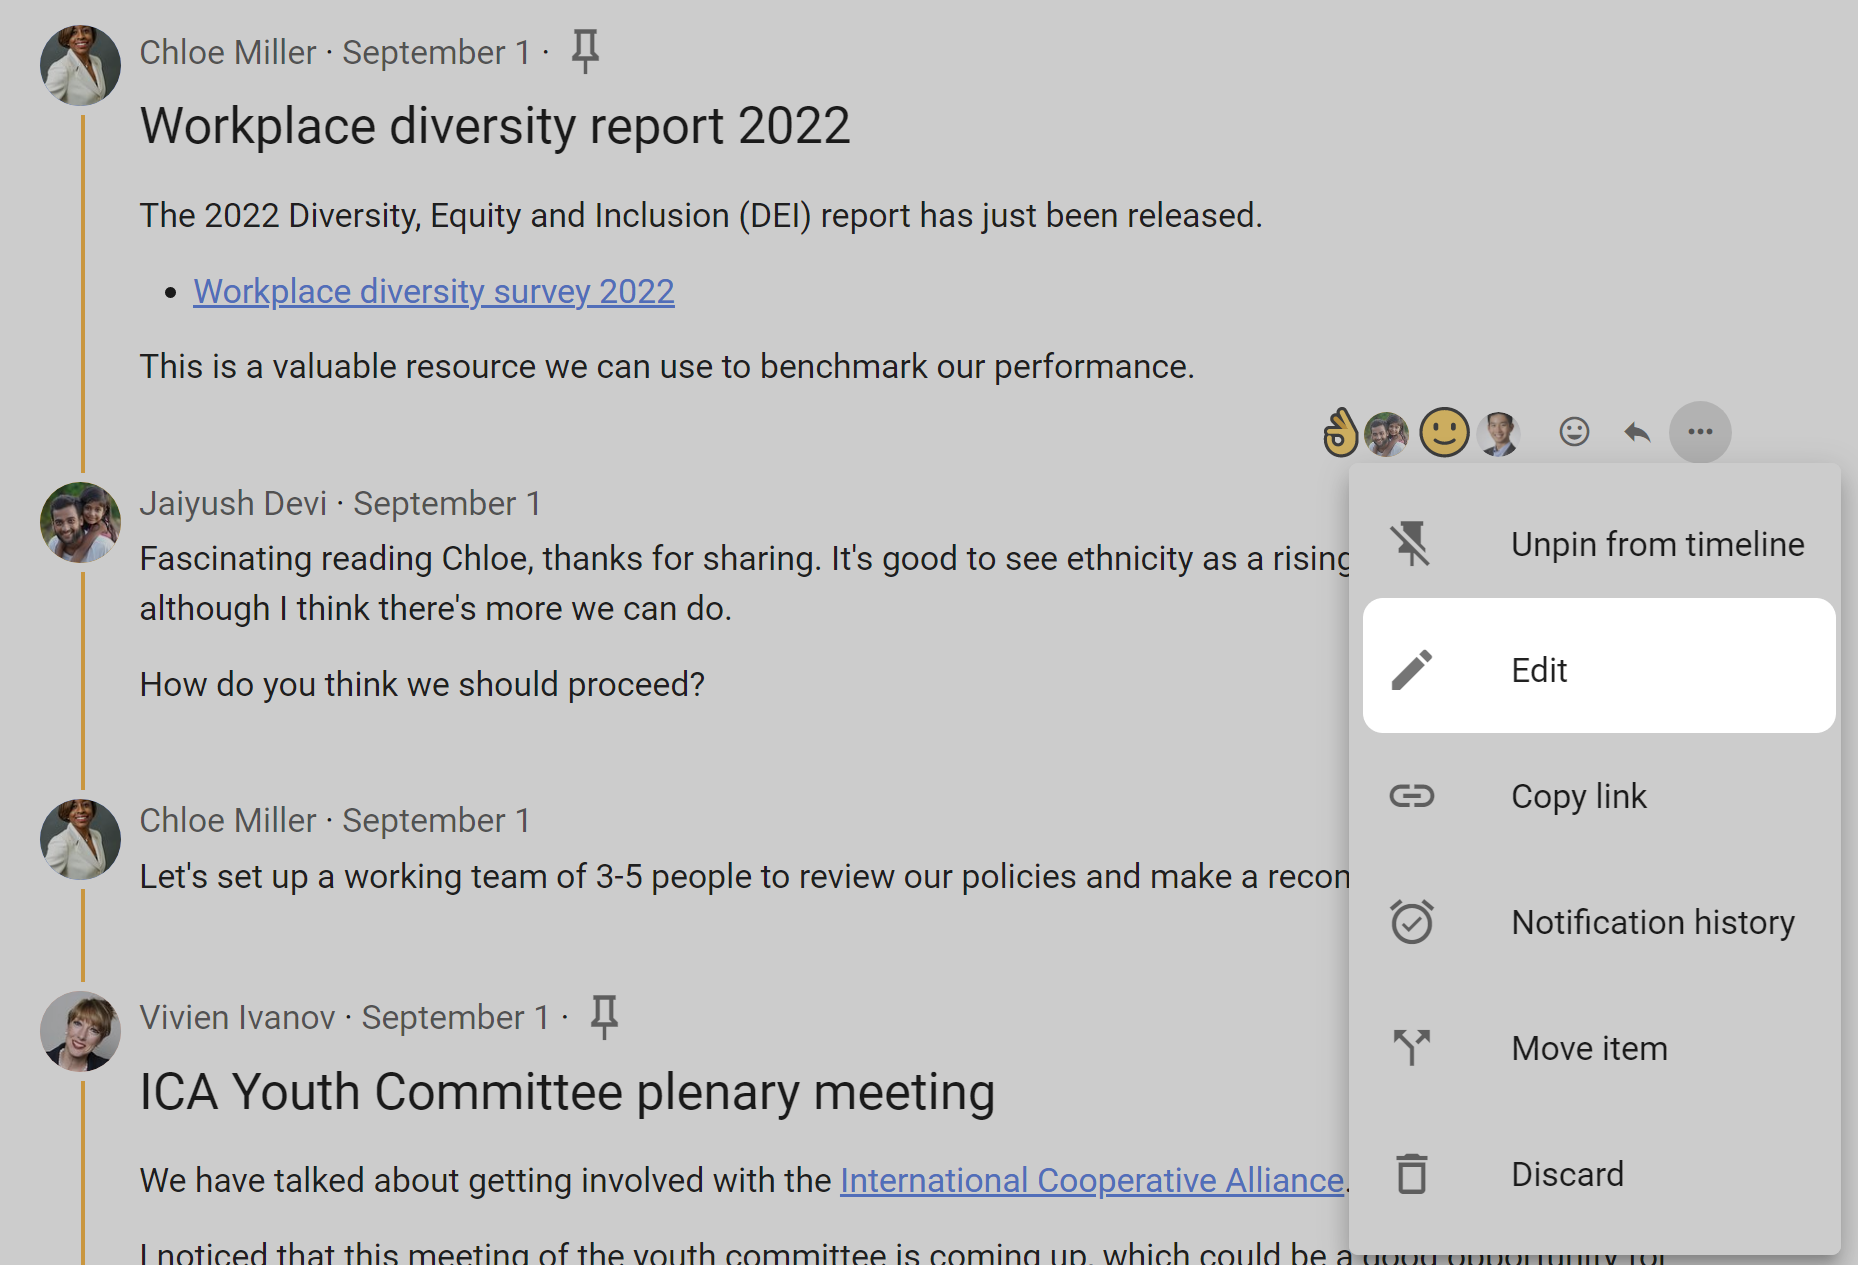This screenshot has height=1265, width=1858.
Task: Select Copy link menu option
Action: (x=1598, y=796)
